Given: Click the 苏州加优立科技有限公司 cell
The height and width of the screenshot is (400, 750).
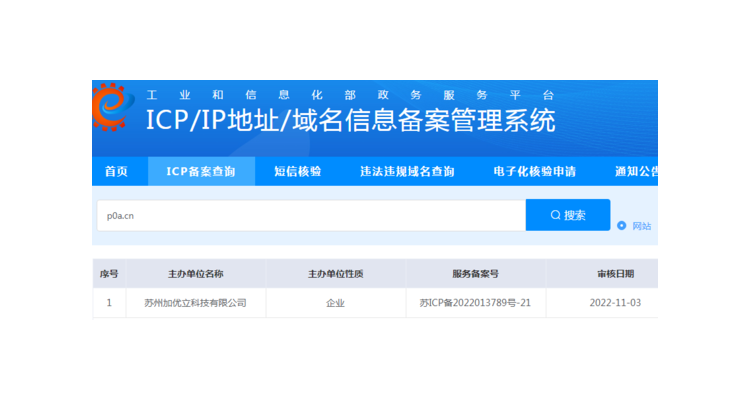Looking at the screenshot, I should point(196,303).
